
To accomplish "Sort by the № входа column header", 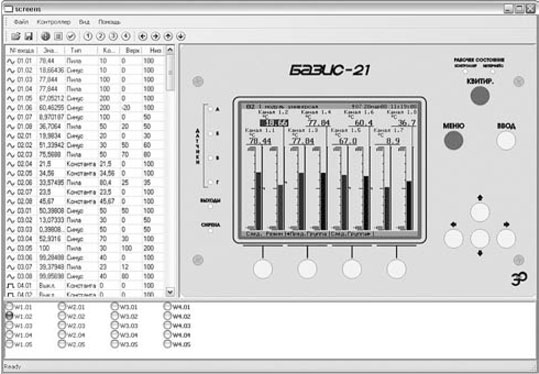I will (21, 51).
